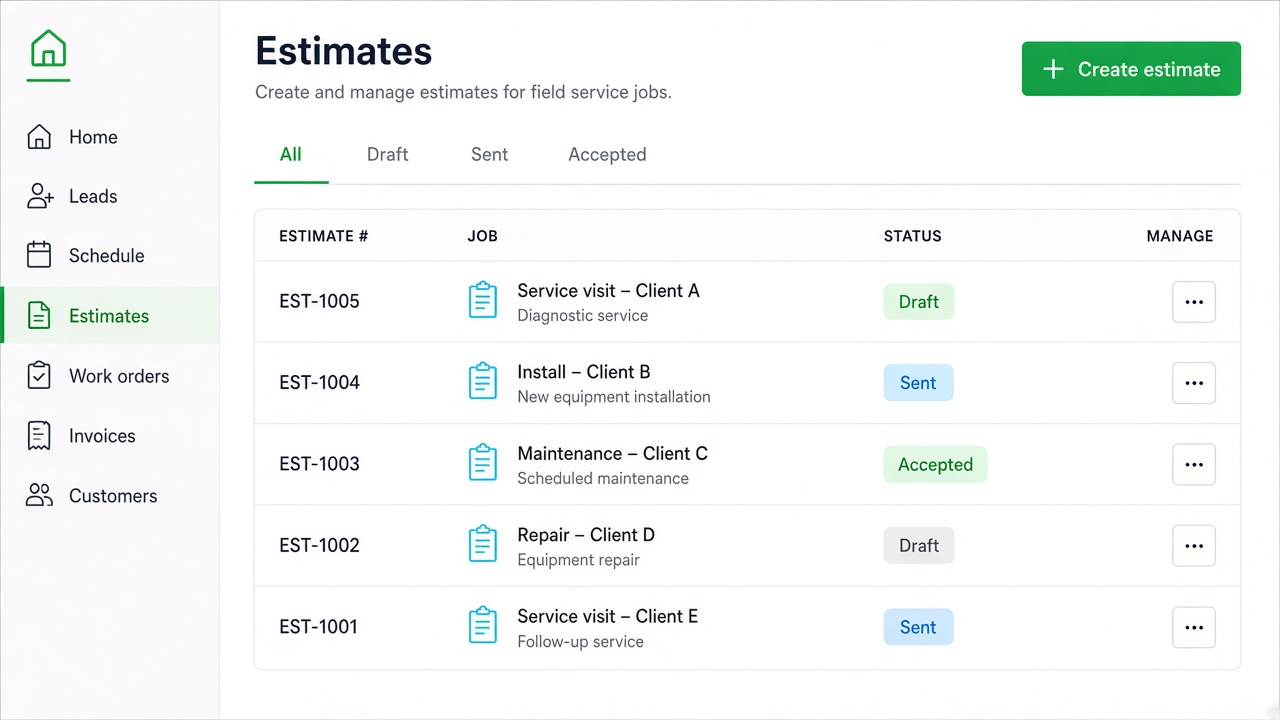Click the Leads person-plus icon
This screenshot has height=720, width=1280.
point(39,196)
